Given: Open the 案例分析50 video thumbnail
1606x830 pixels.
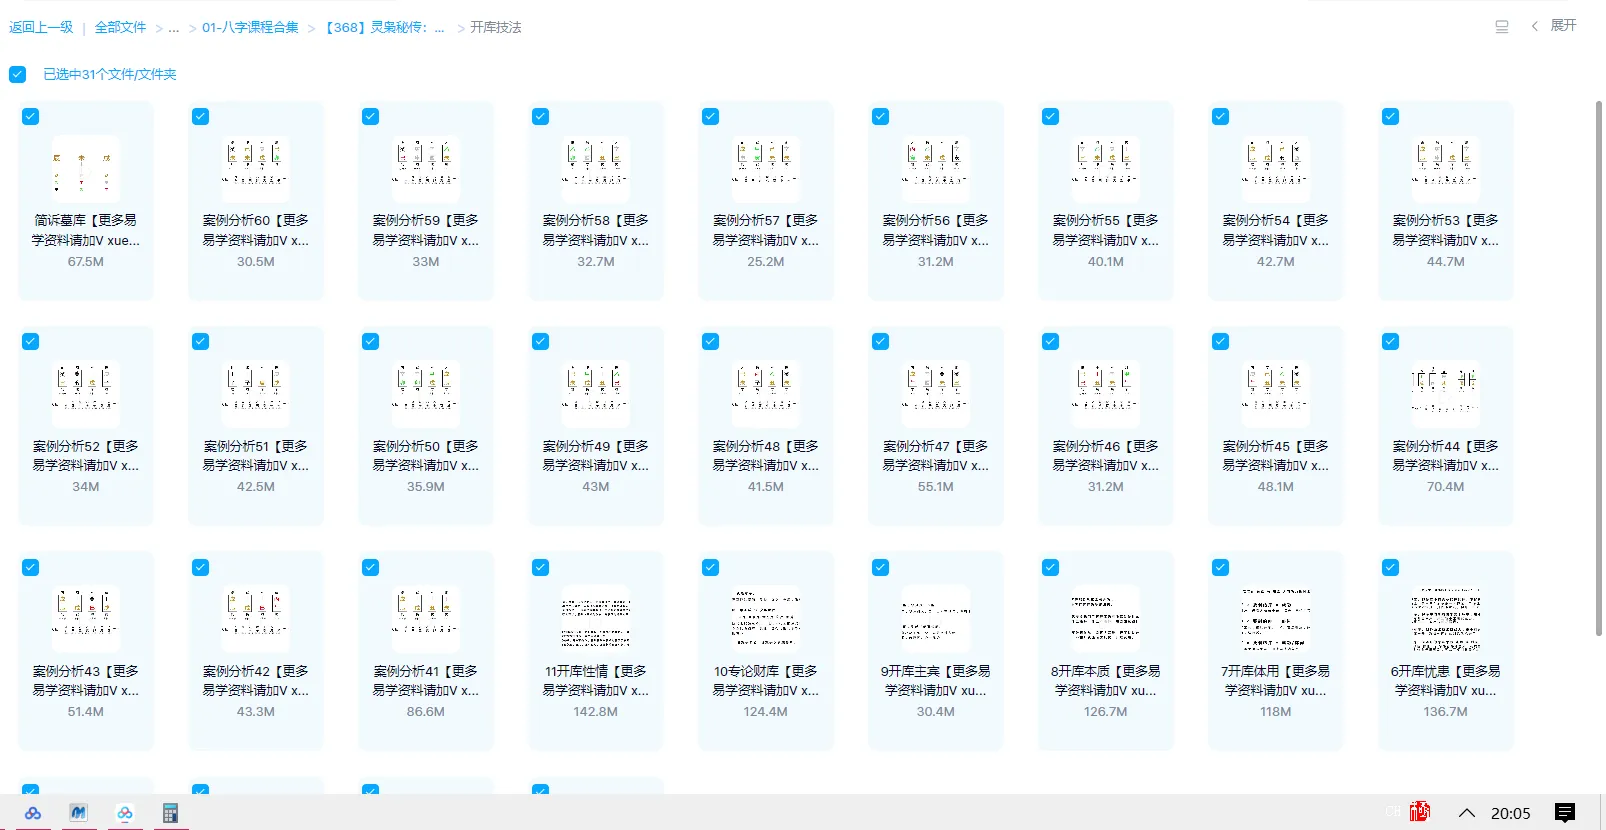Looking at the screenshot, I should tap(426, 394).
